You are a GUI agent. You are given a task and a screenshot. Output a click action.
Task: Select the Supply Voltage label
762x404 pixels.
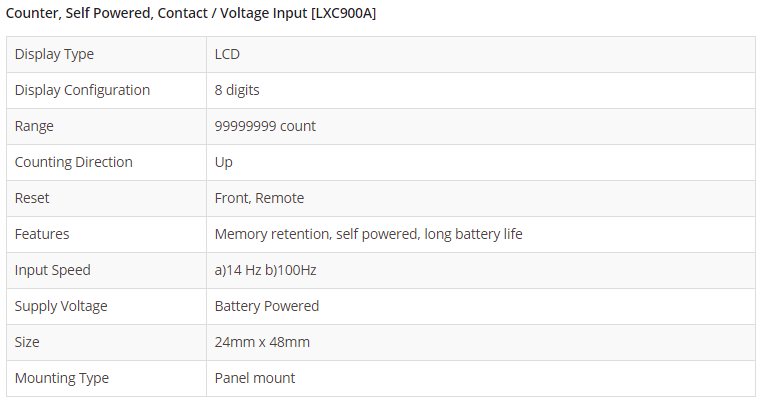pyautogui.click(x=61, y=306)
